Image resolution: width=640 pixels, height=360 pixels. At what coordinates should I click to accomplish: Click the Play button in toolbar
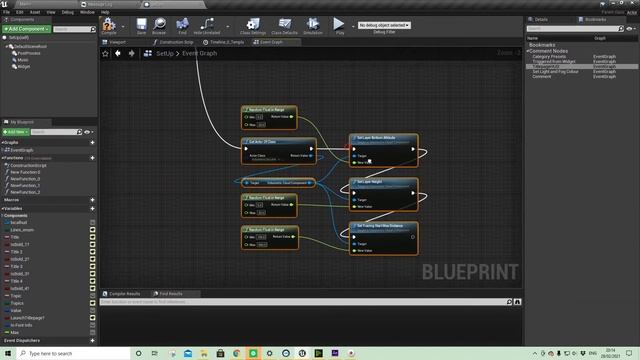click(339, 25)
